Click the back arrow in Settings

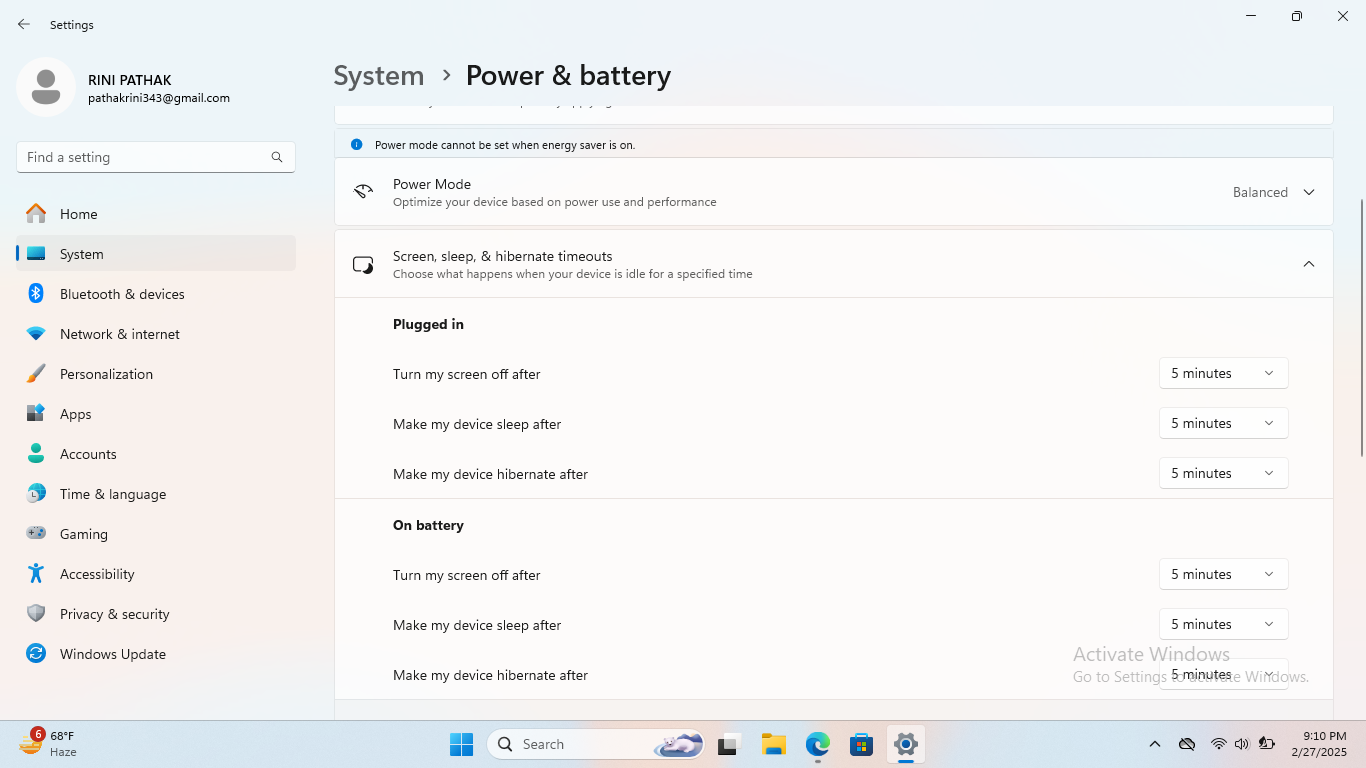(24, 24)
